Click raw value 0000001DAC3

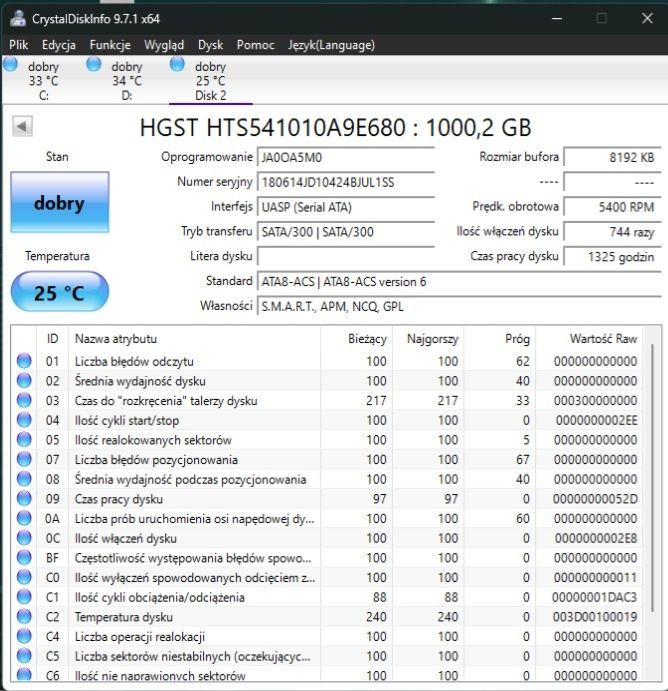594,597
